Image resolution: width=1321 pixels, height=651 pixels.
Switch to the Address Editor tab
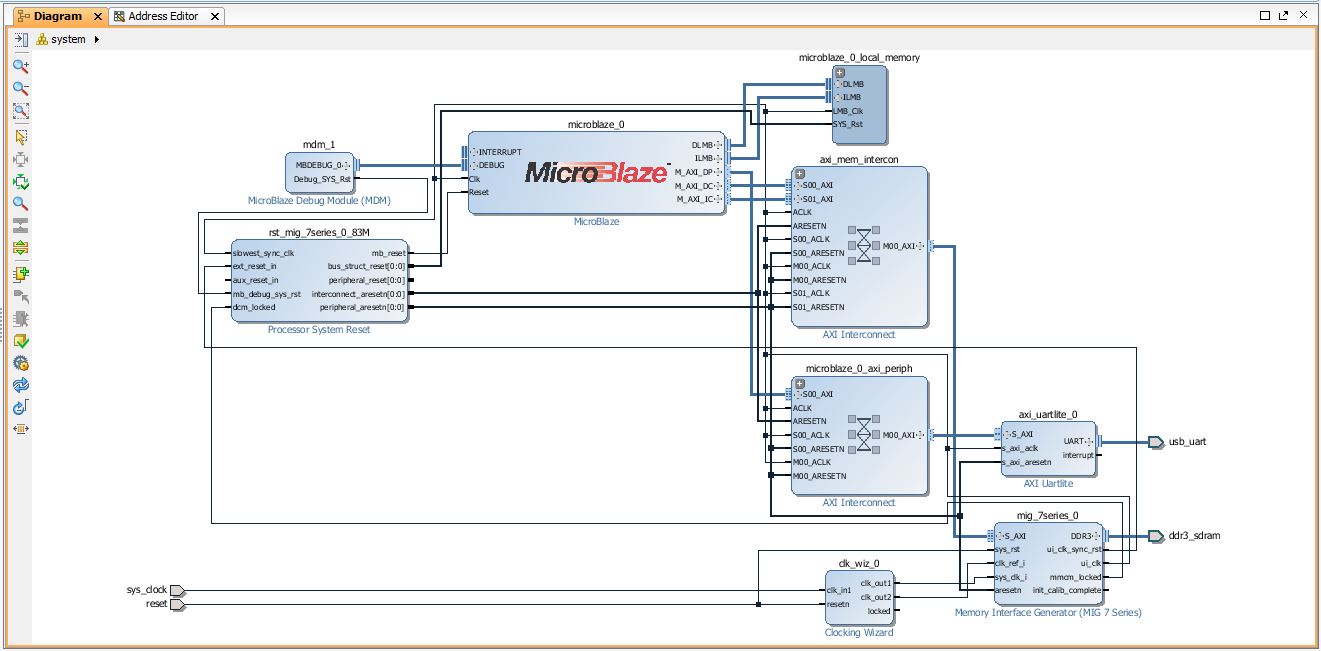[162, 16]
